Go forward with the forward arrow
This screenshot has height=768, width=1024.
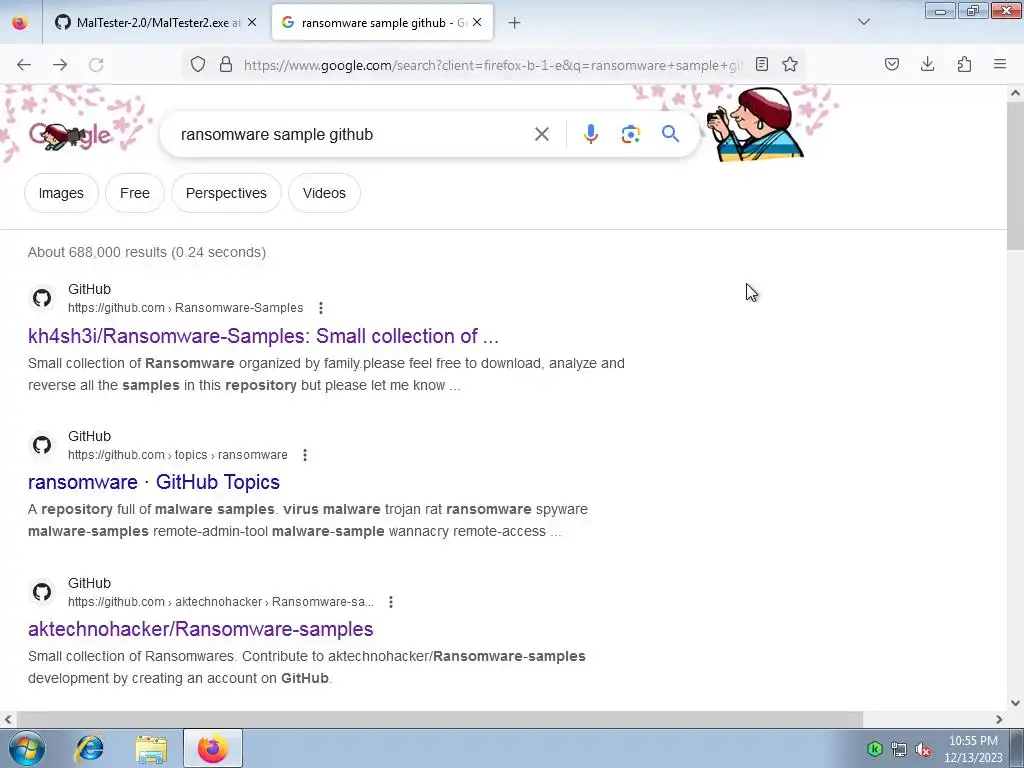[x=60, y=65]
